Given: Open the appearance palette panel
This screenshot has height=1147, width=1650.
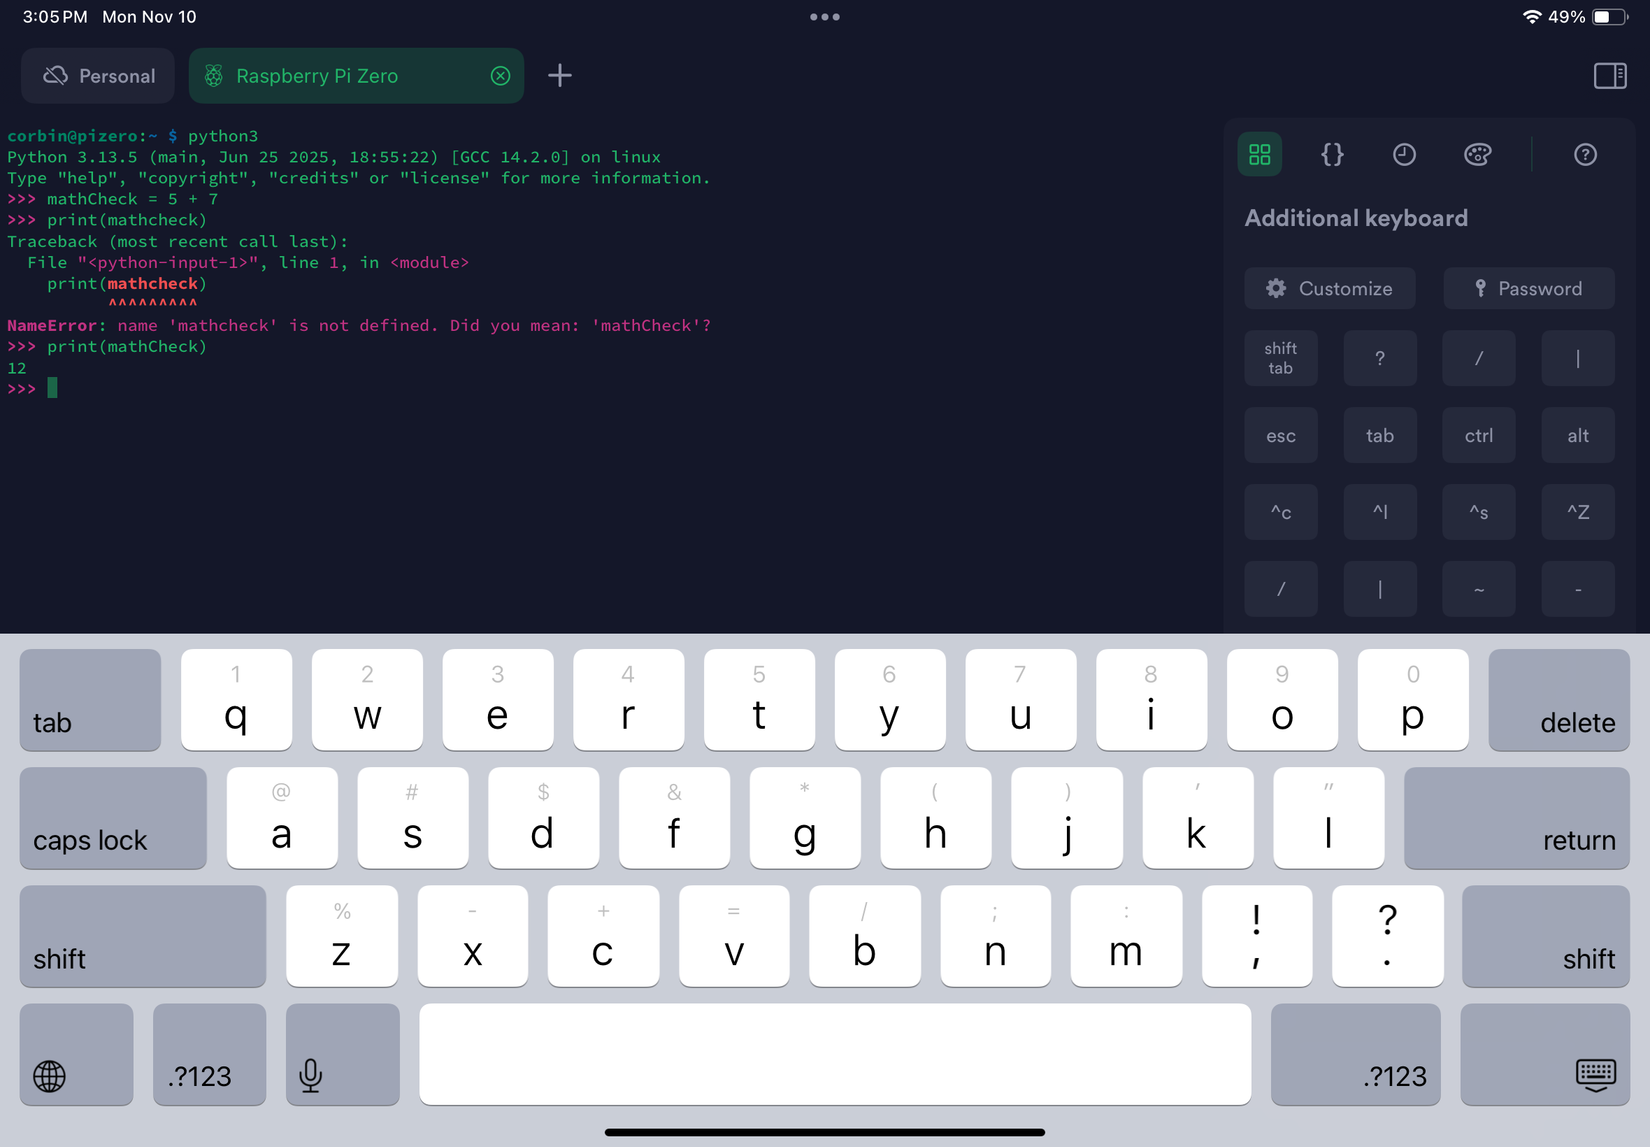Looking at the screenshot, I should 1478,155.
